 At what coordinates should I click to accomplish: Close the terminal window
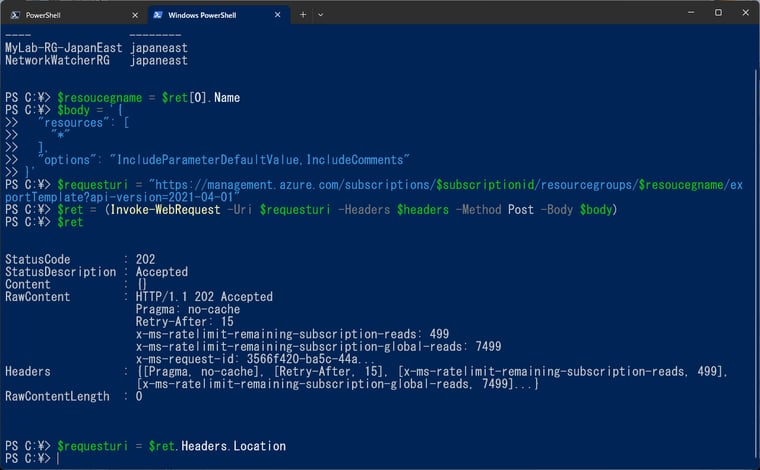[x=745, y=13]
